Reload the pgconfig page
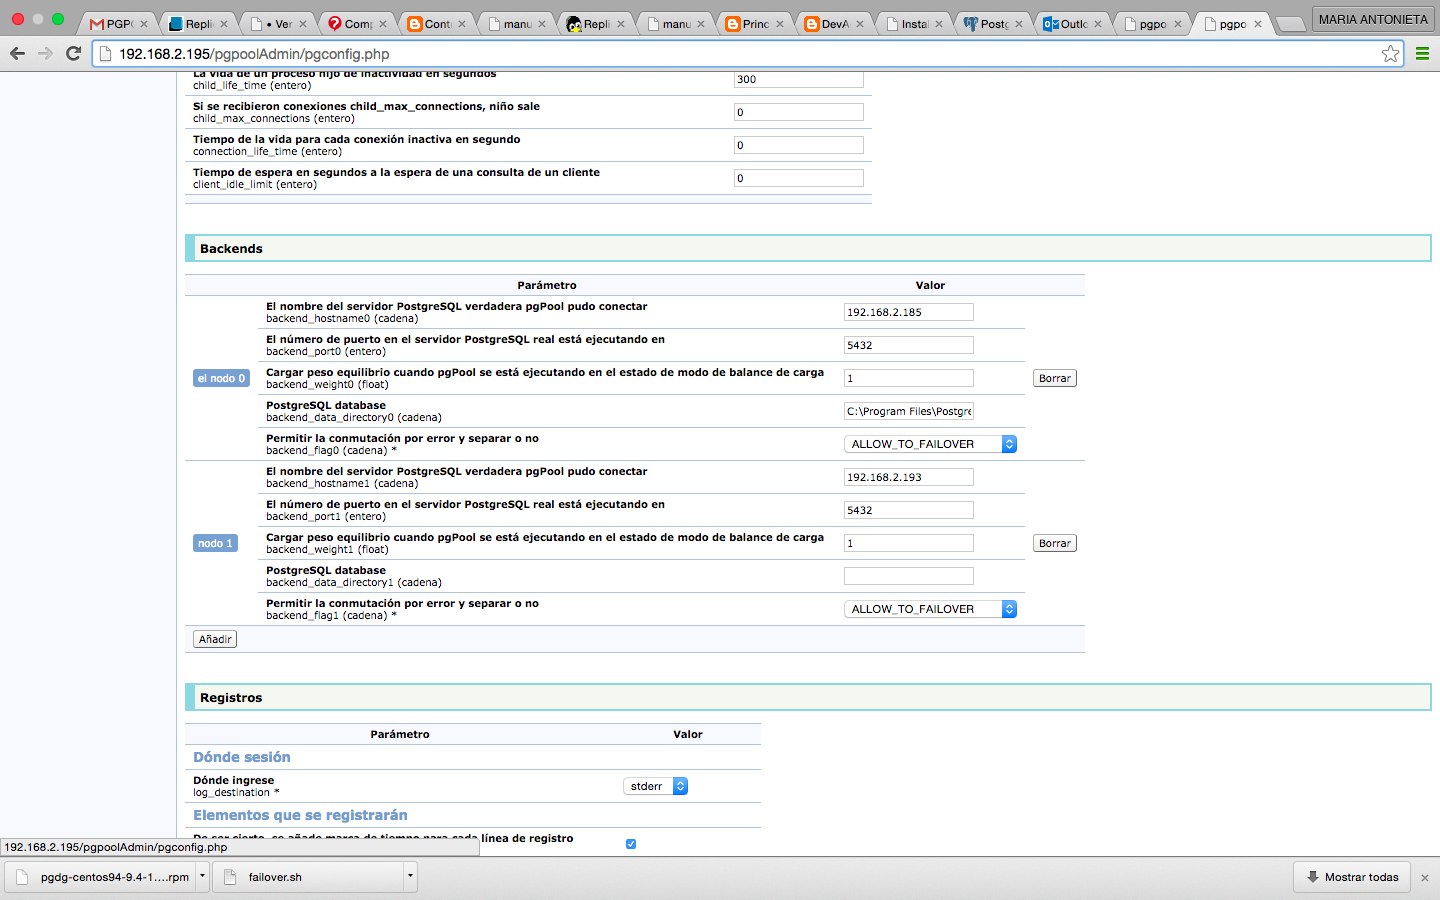 (73, 53)
